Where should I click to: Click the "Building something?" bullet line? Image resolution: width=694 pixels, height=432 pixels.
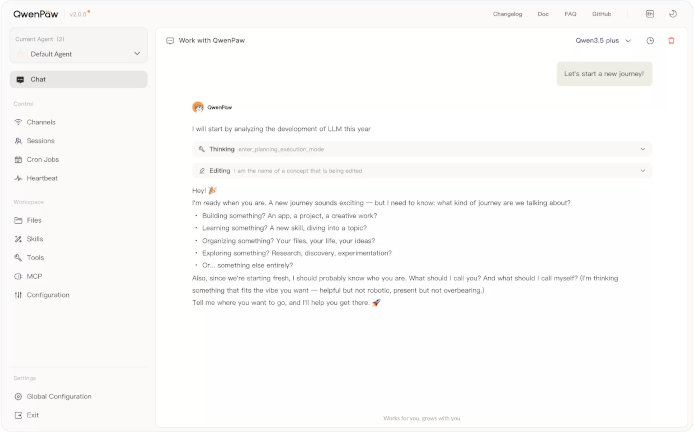coord(289,216)
